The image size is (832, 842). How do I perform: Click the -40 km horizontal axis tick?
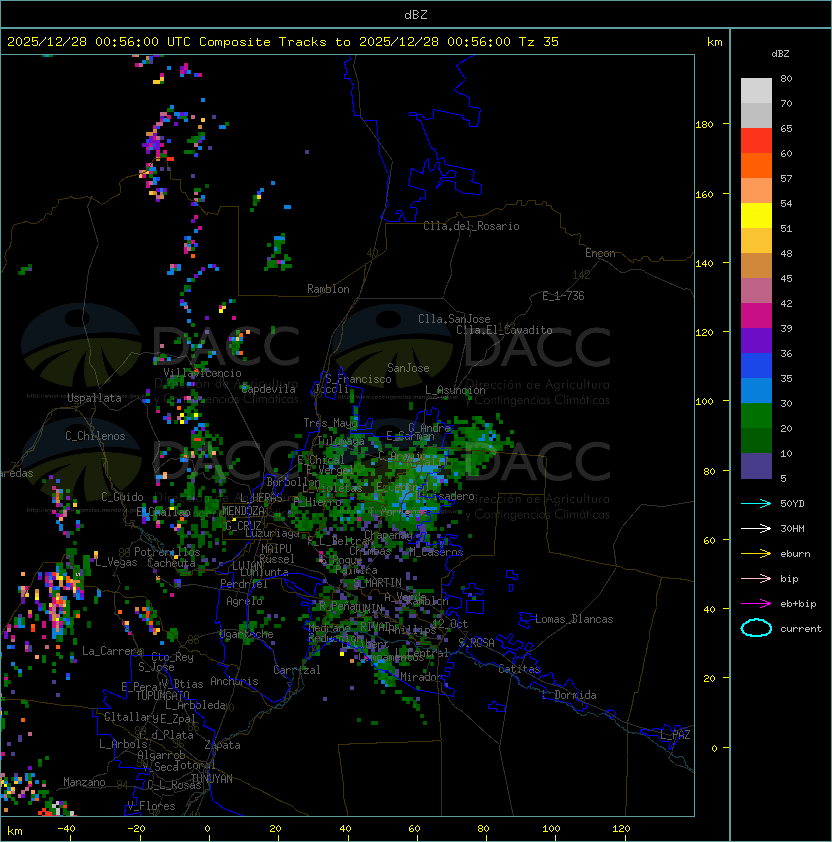(x=66, y=829)
